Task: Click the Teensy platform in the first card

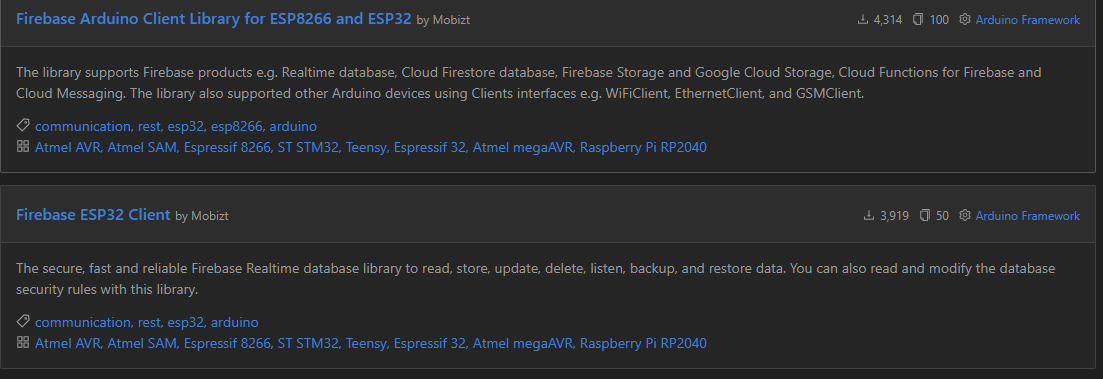Action: point(366,147)
